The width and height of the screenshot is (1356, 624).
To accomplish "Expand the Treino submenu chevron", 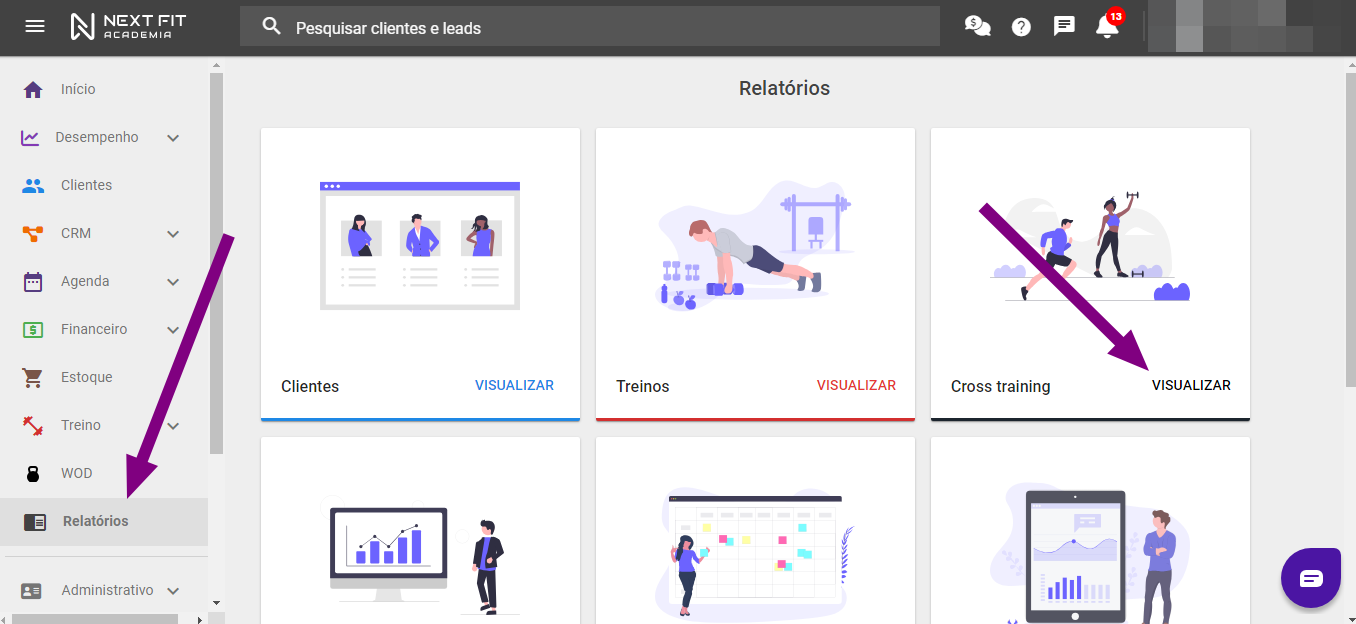I will [173, 425].
